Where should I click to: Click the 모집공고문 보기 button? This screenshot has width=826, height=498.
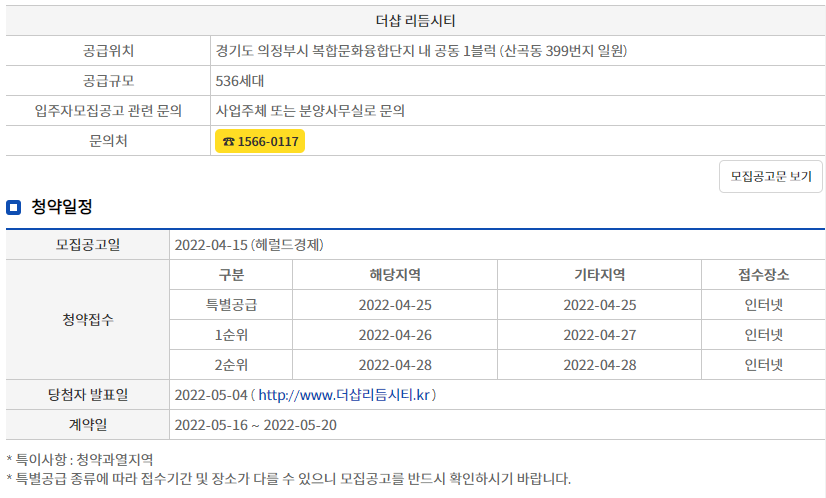[770, 177]
